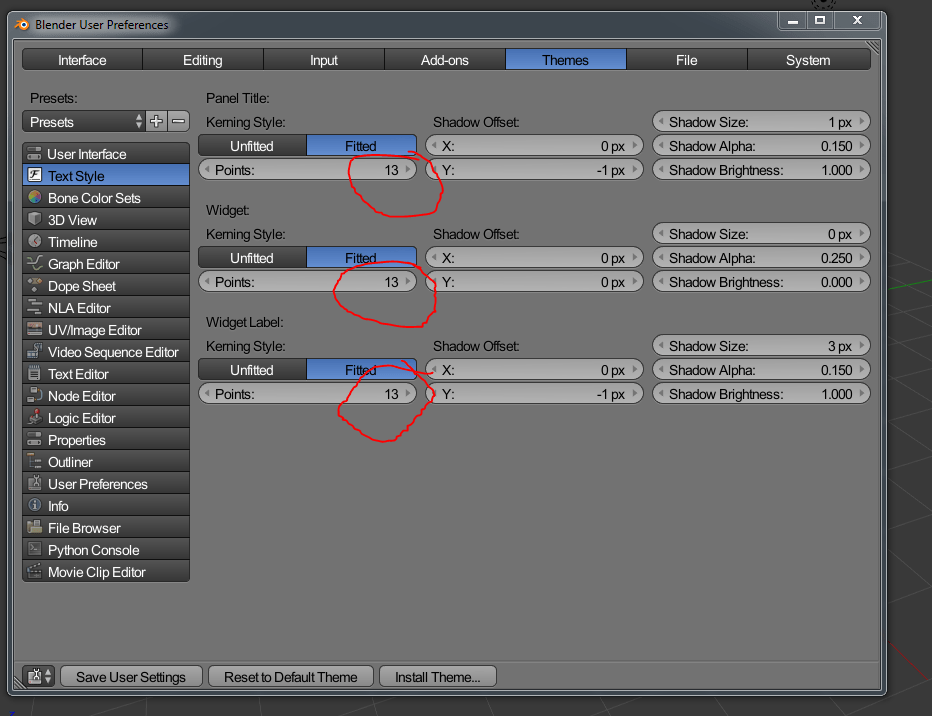Click the UV/Image Editor icon
The image size is (932, 716).
click(33, 329)
